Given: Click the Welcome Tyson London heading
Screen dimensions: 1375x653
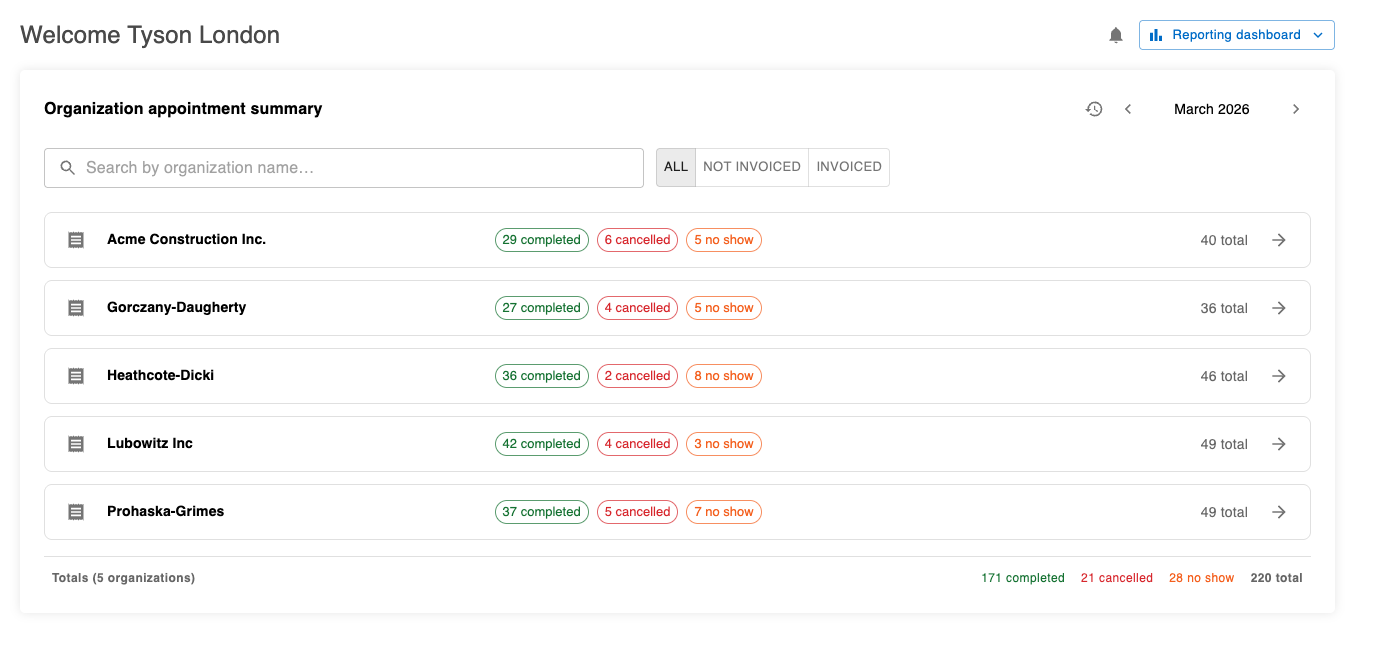Looking at the screenshot, I should coord(150,35).
